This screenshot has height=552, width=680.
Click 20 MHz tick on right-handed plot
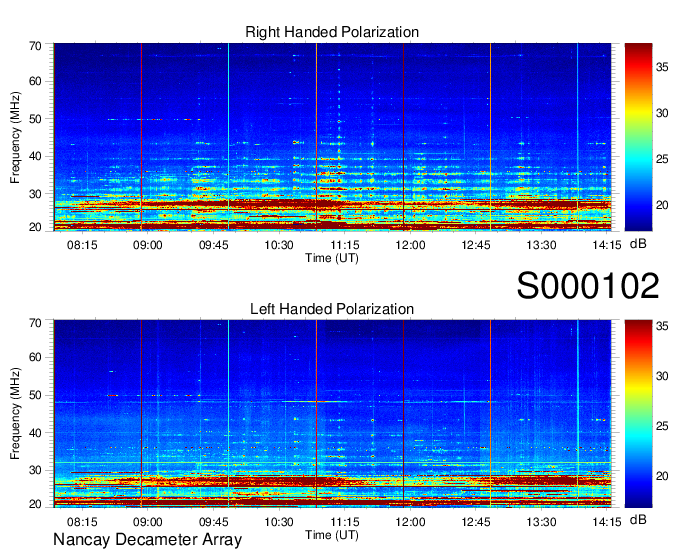click(x=35, y=227)
